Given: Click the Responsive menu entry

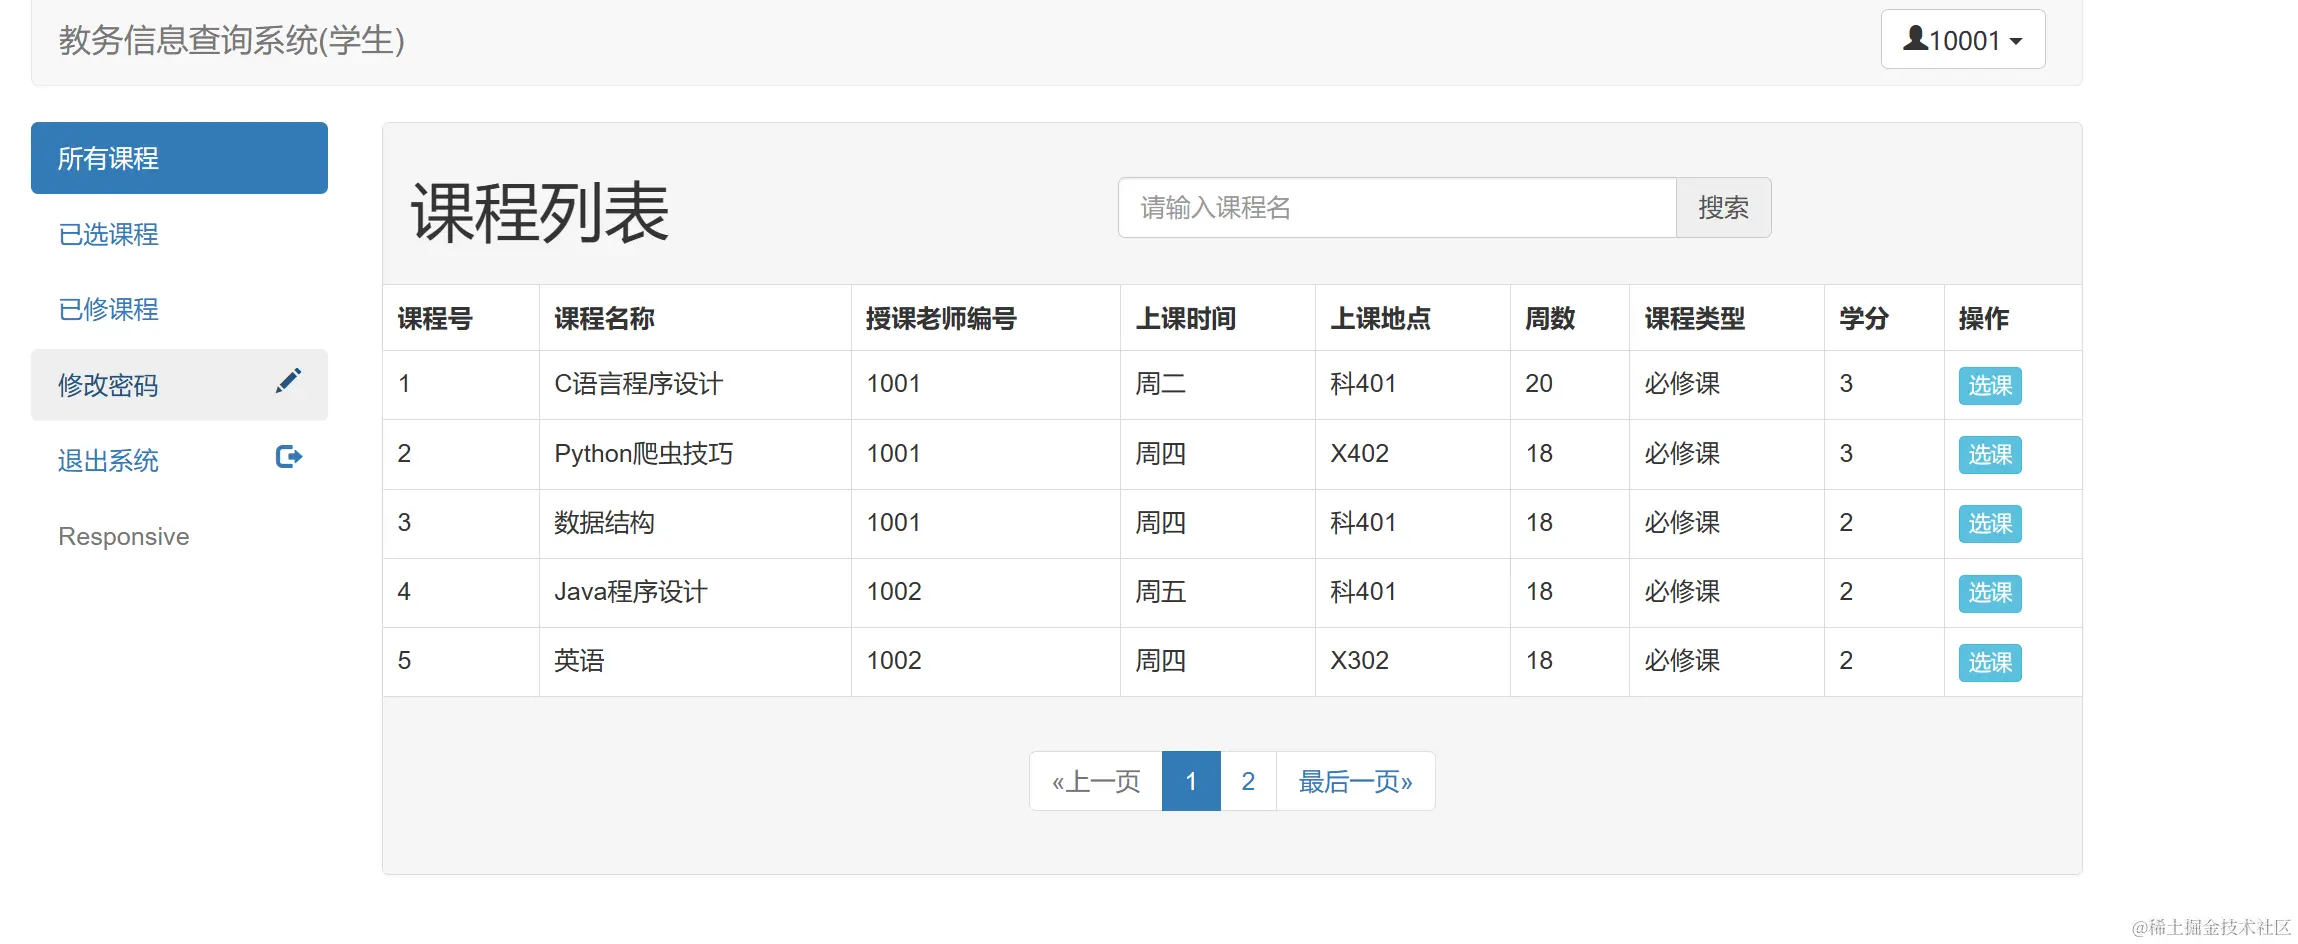Looking at the screenshot, I should coord(123,536).
